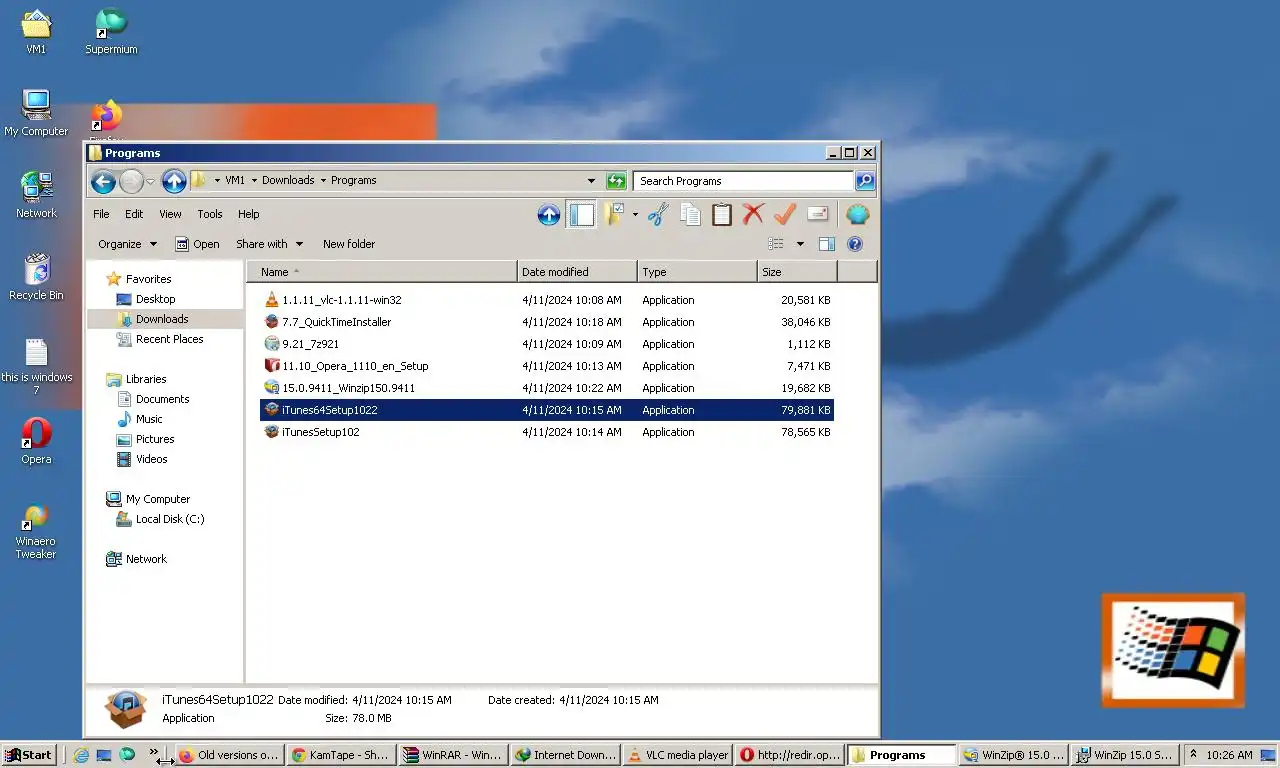Open Supermium desktop shortcut
Image resolution: width=1280 pixels, height=768 pixels.
point(111,31)
